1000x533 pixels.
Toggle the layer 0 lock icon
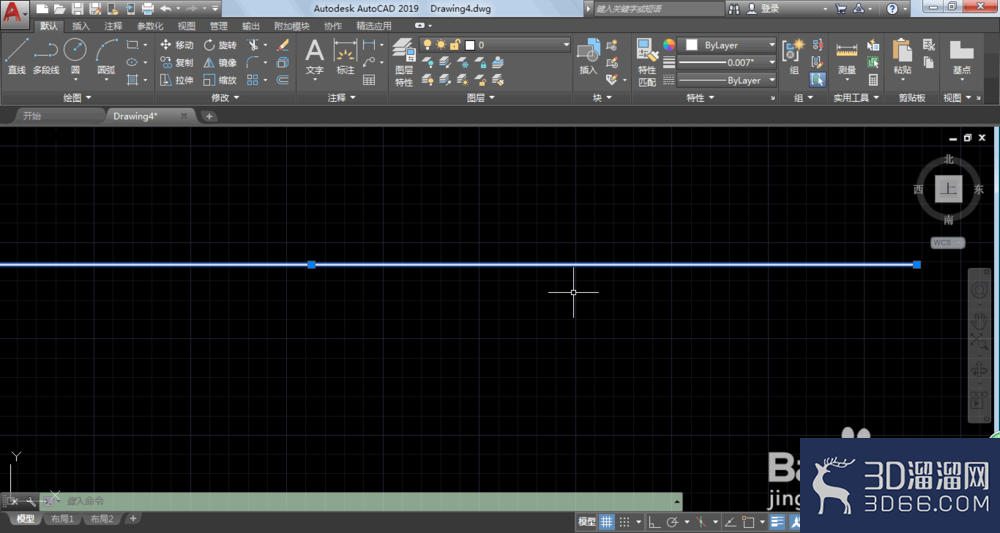coord(455,45)
